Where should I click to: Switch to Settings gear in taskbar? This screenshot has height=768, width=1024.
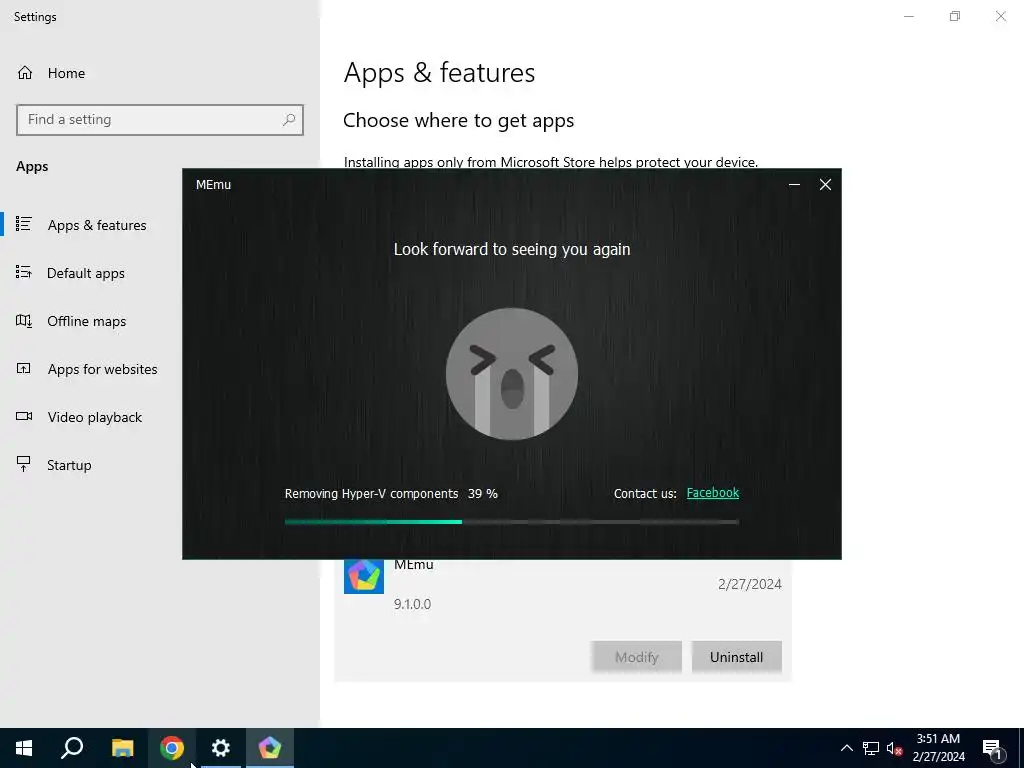pos(221,748)
